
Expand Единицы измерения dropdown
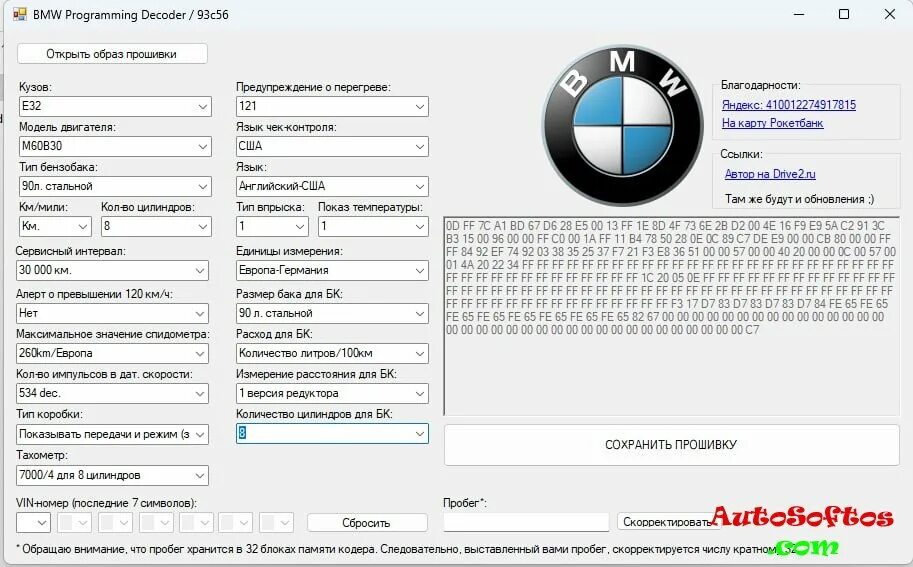(x=332, y=270)
